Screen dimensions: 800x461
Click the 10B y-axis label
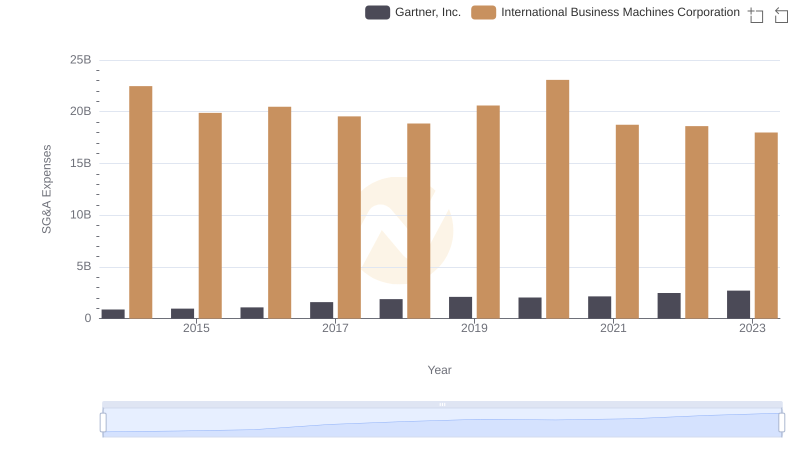(x=81, y=215)
